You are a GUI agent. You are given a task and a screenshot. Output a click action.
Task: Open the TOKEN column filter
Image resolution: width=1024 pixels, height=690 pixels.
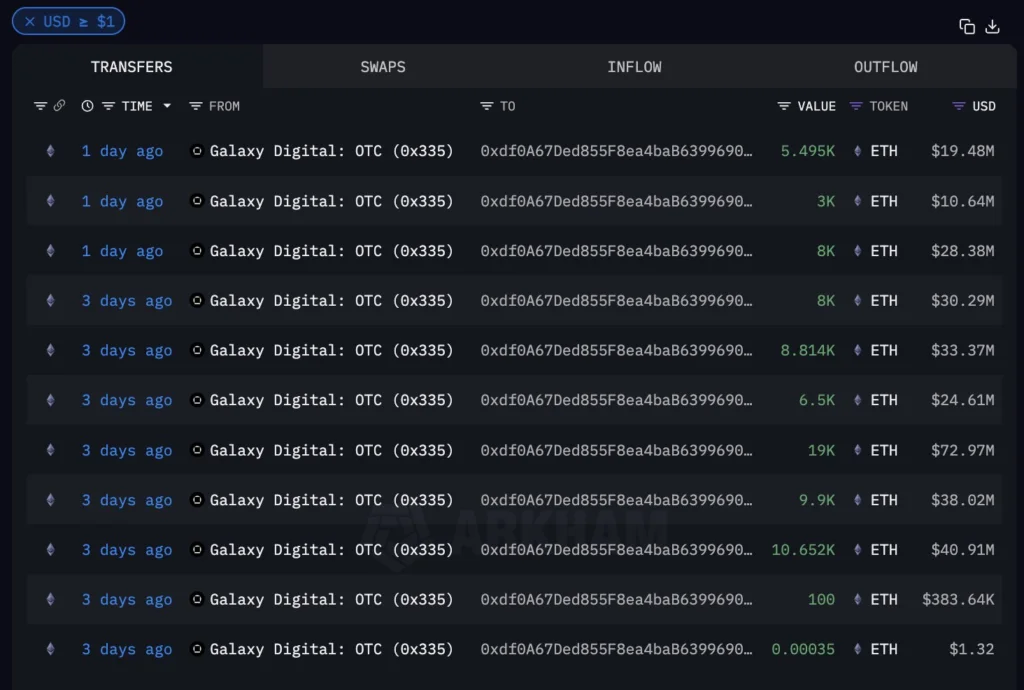click(856, 106)
